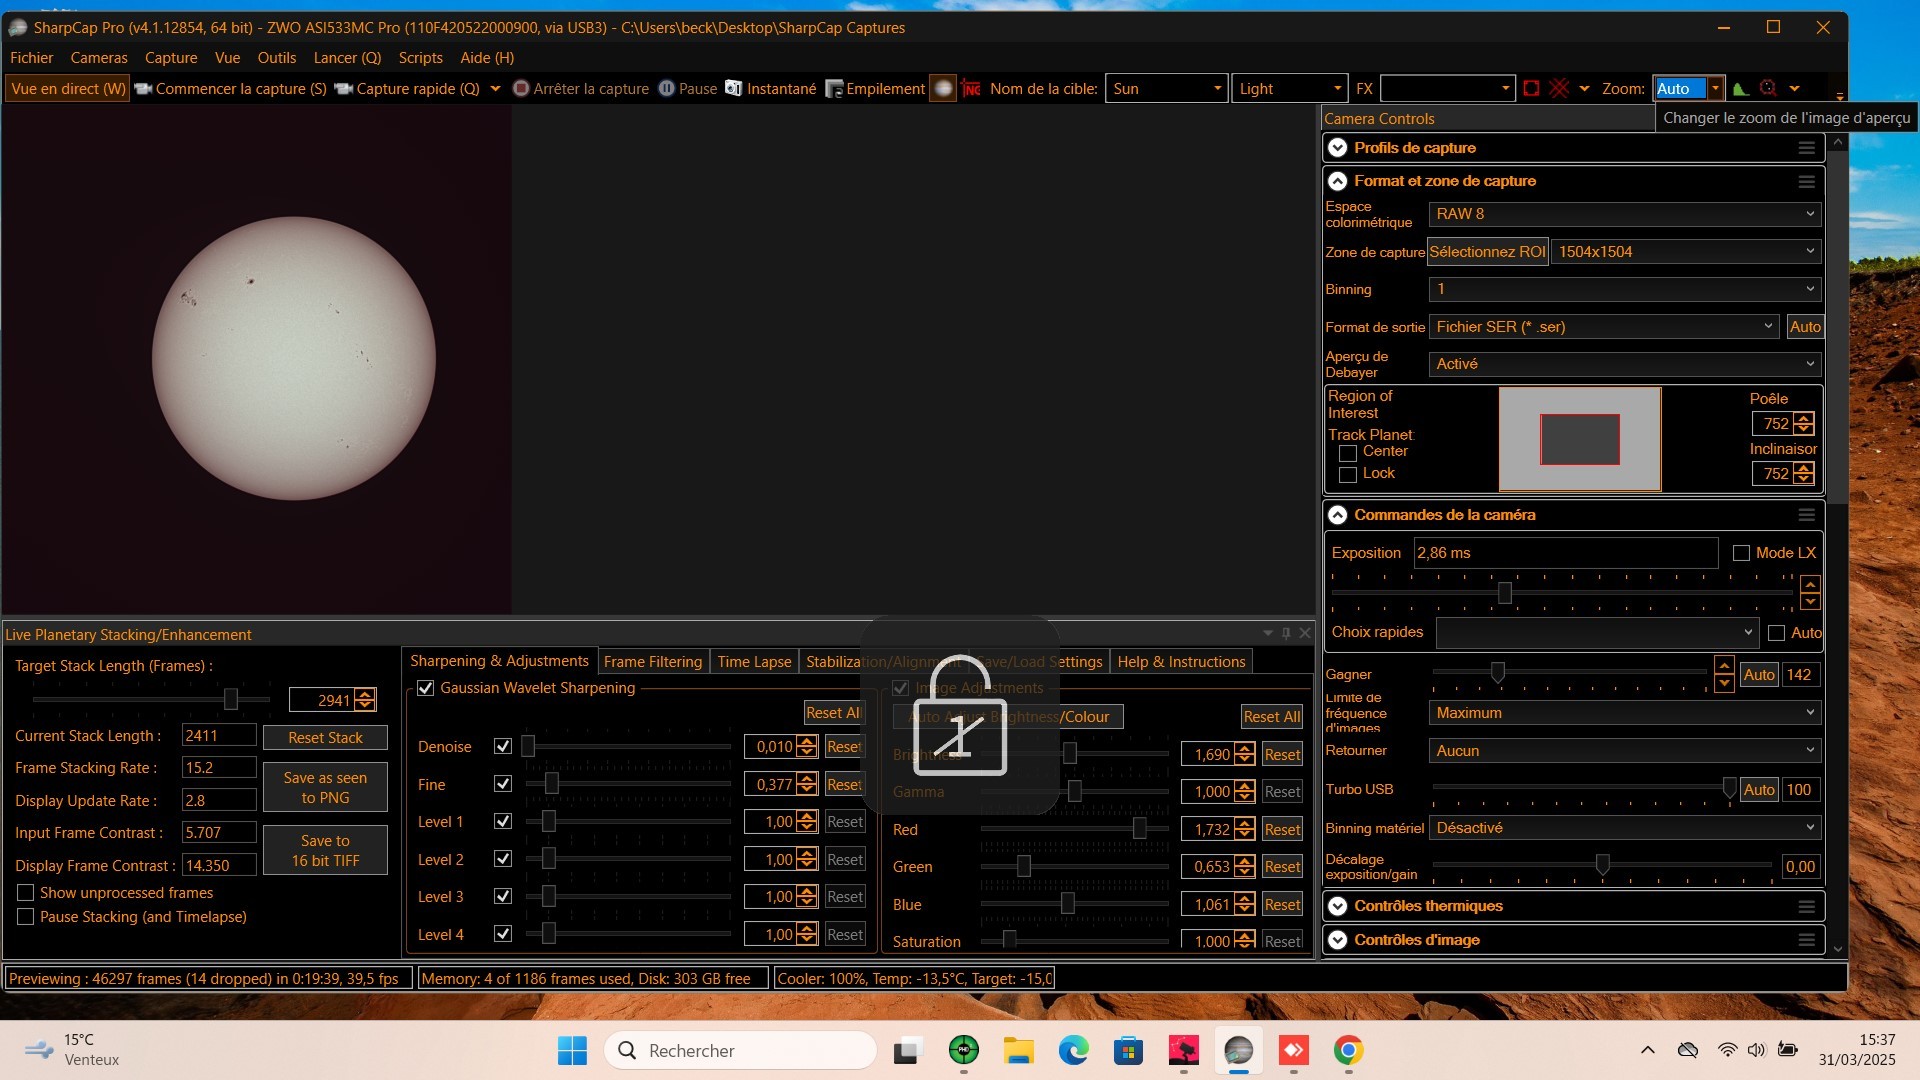Enable the Mode LX checkbox
This screenshot has width=1920, height=1080.
(x=1741, y=553)
